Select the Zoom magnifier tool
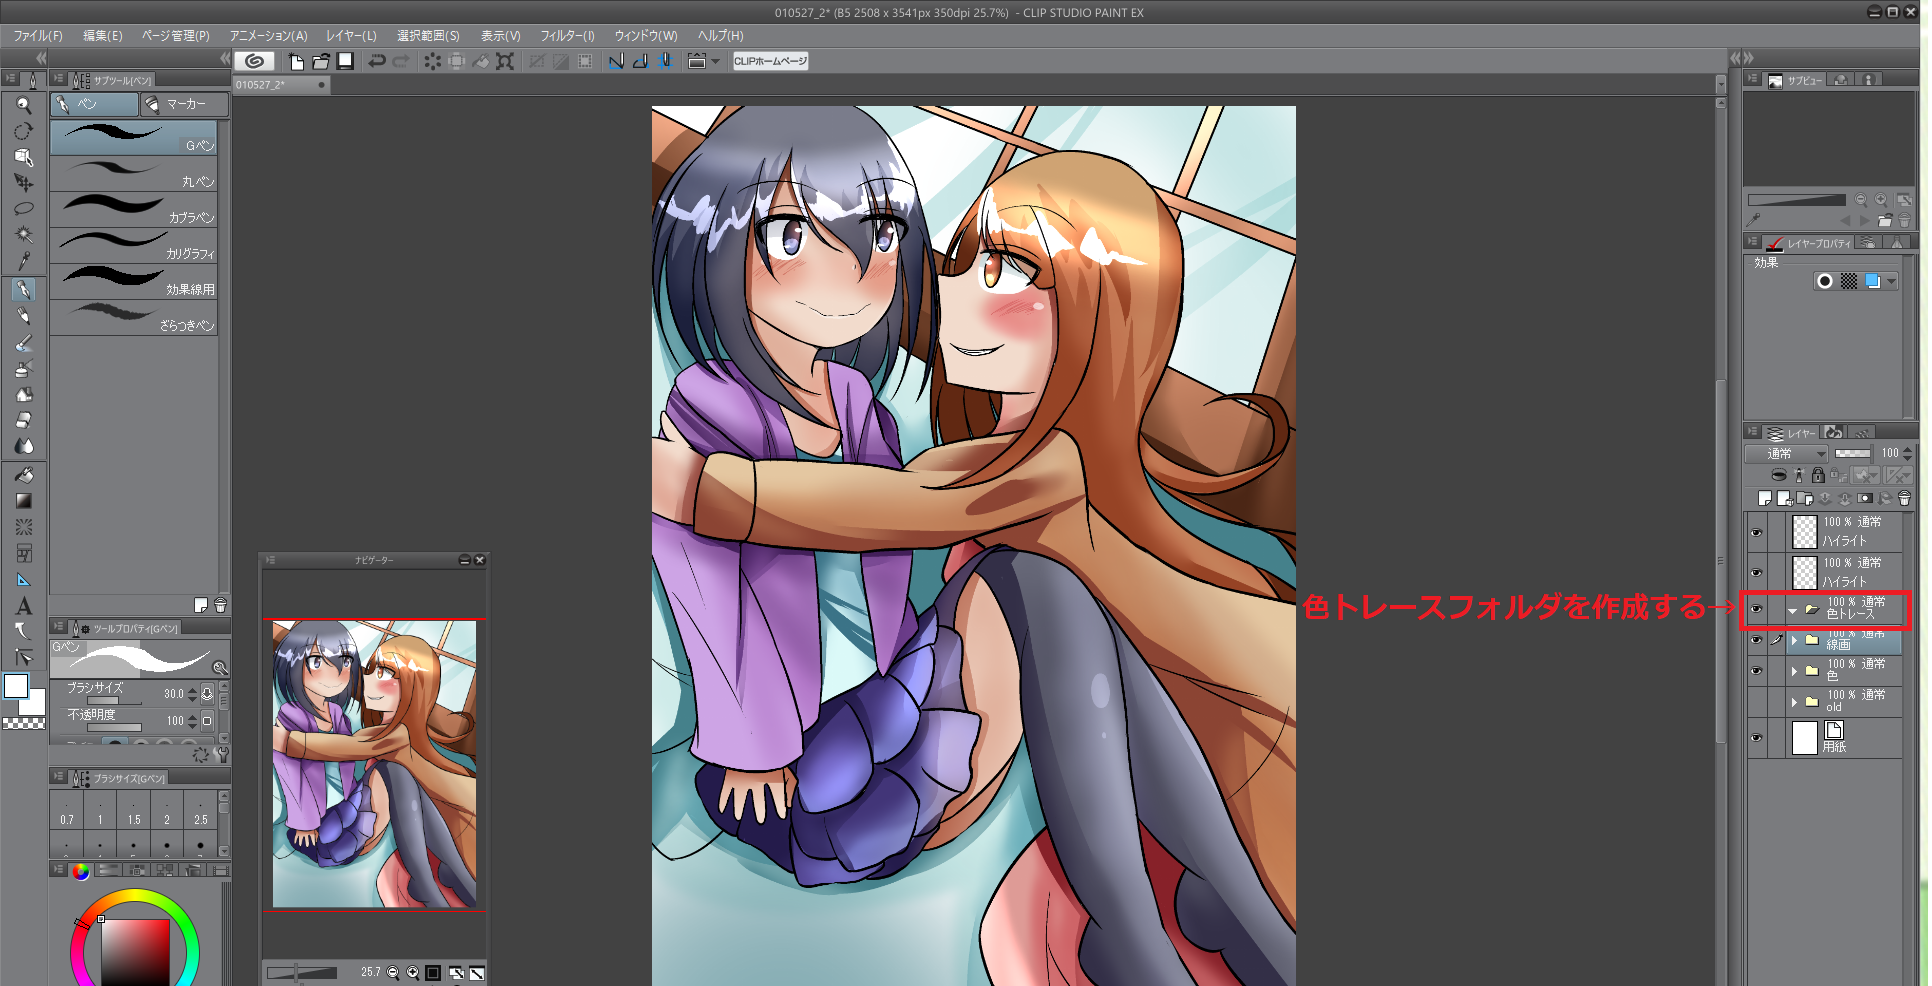This screenshot has width=1932, height=986. (x=24, y=105)
